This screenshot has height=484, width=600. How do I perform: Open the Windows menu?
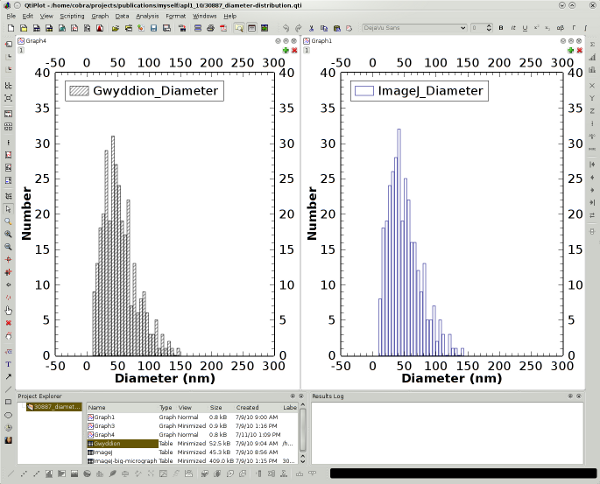204,16
